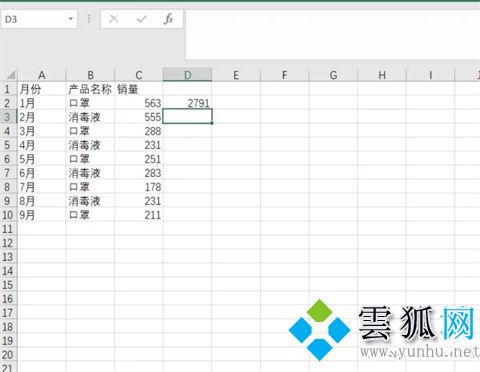
Task: Click the cell containing 1月
Action: pos(41,103)
